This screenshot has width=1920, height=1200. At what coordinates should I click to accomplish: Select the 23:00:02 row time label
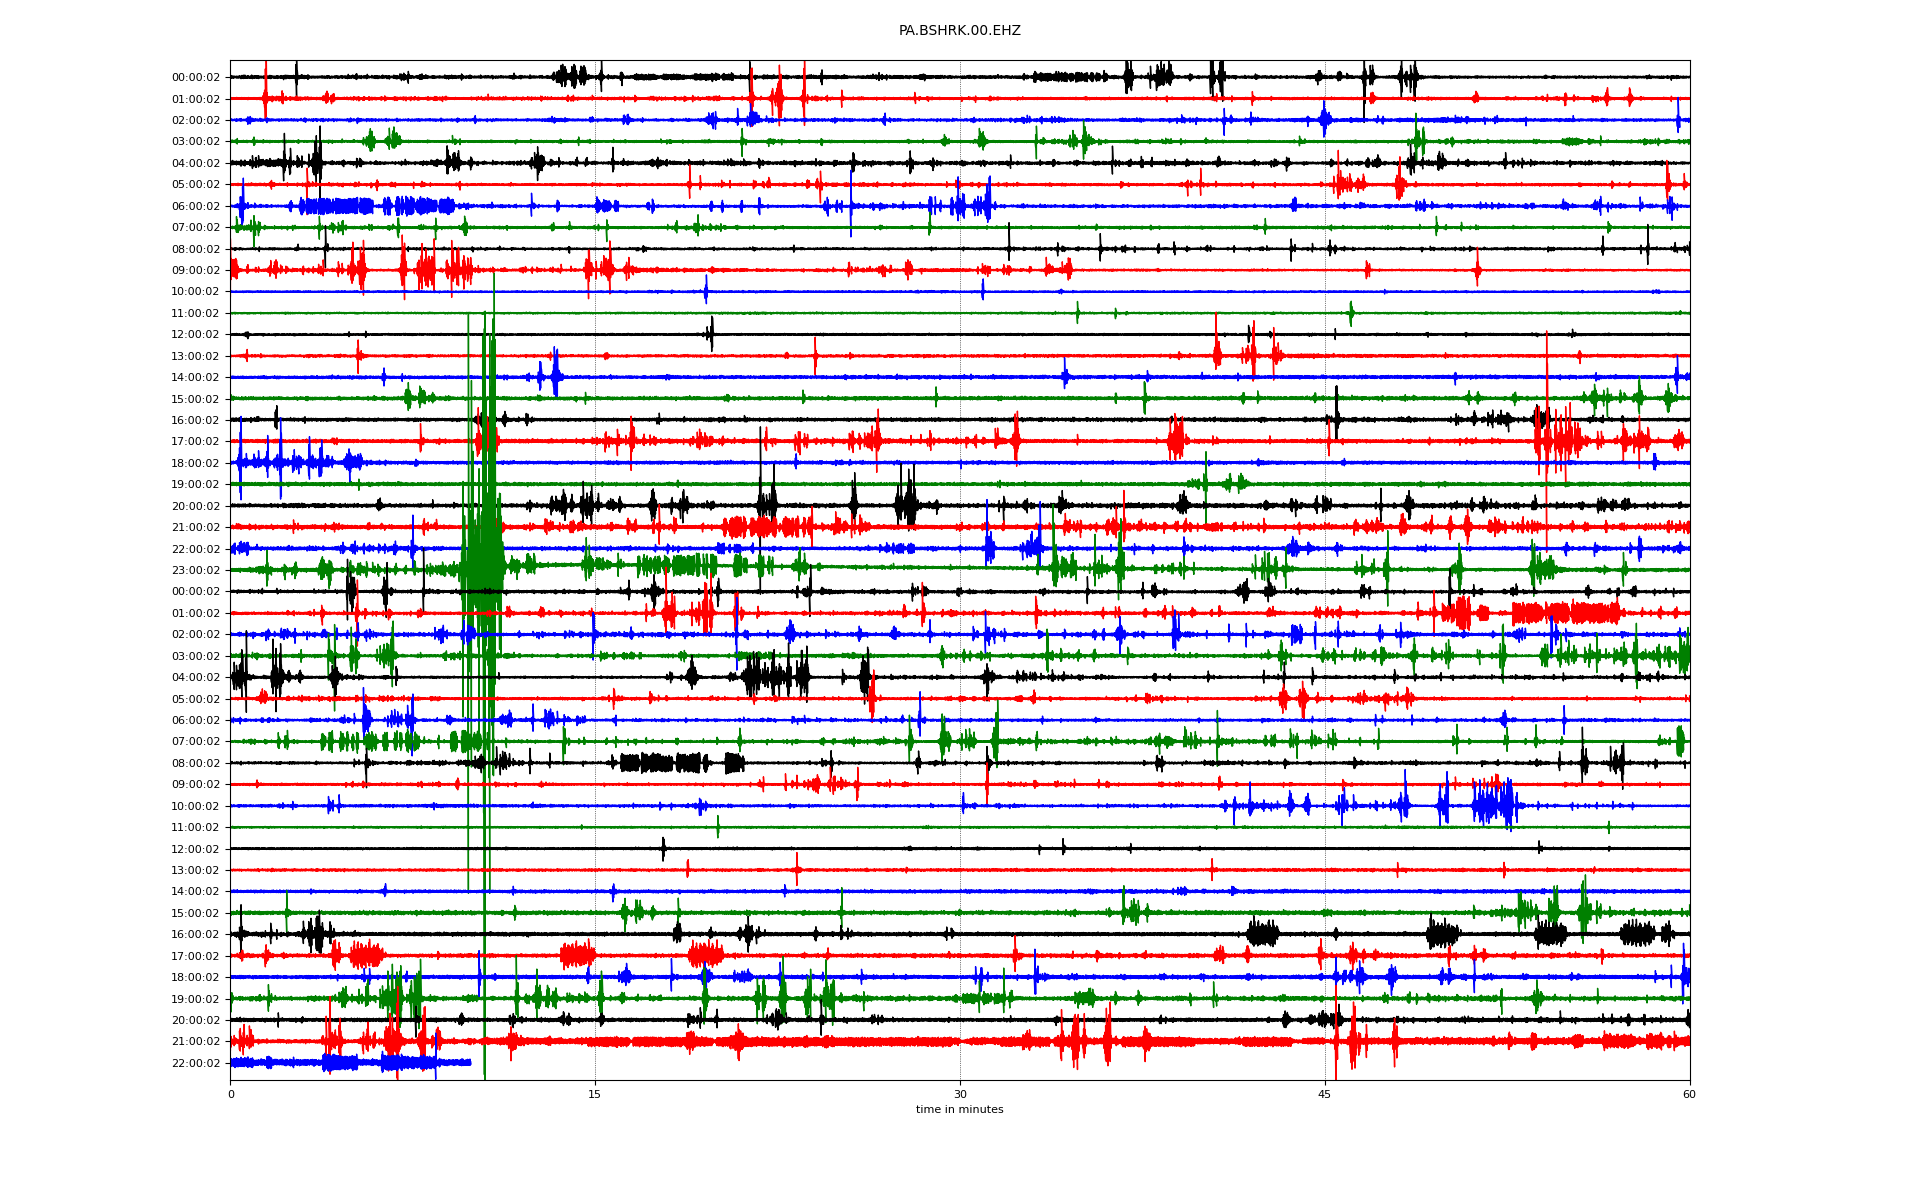click(x=195, y=570)
